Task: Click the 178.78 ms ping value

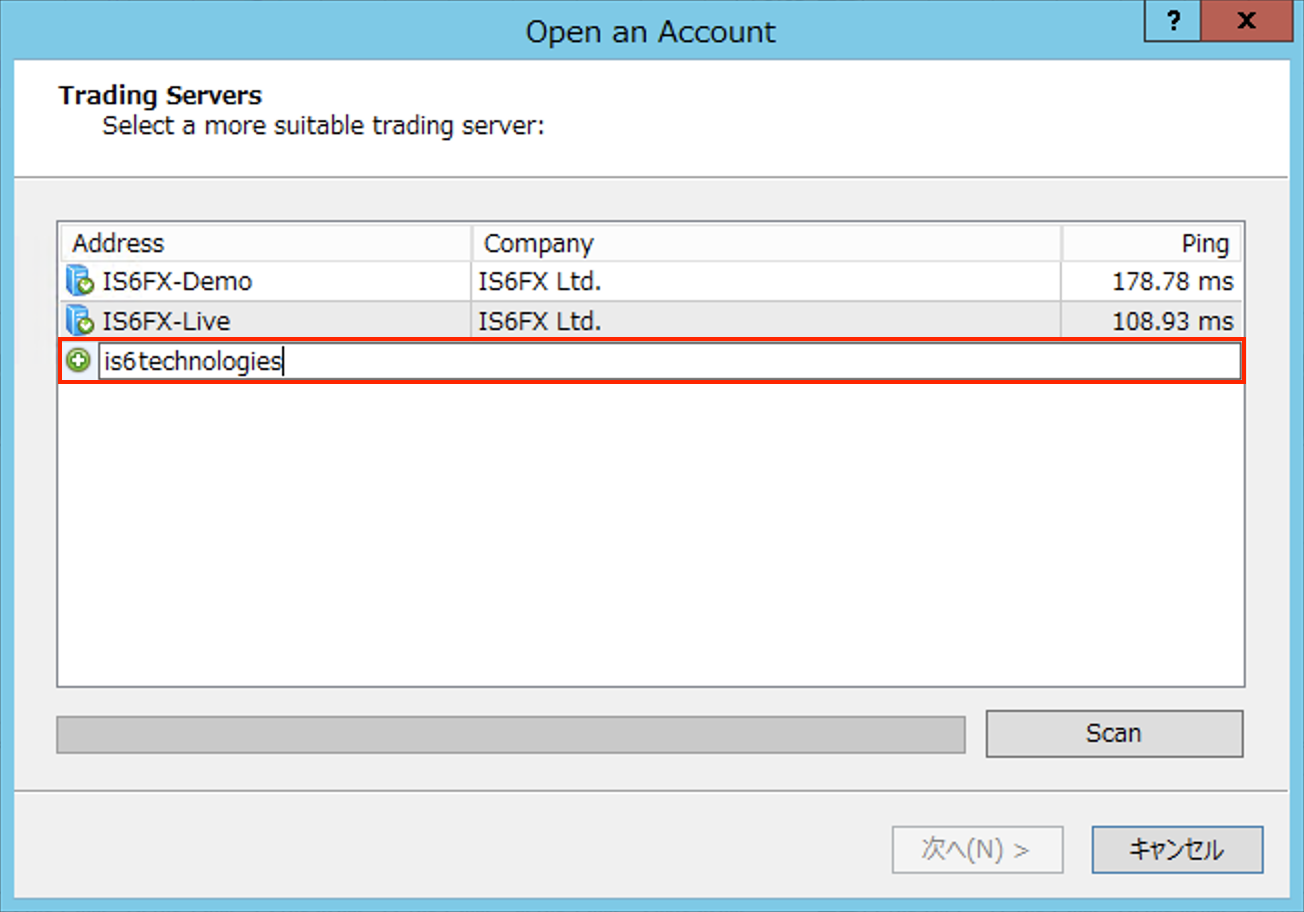Action: pyautogui.click(x=1172, y=282)
